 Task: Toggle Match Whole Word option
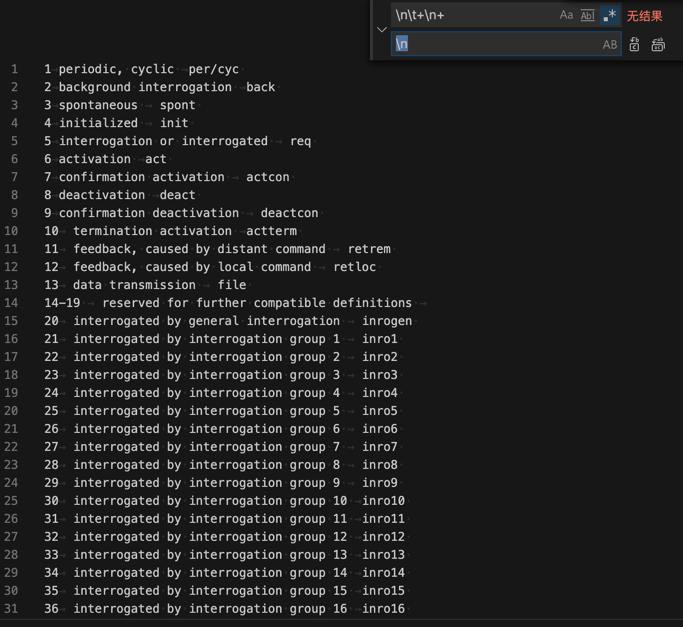click(x=587, y=15)
